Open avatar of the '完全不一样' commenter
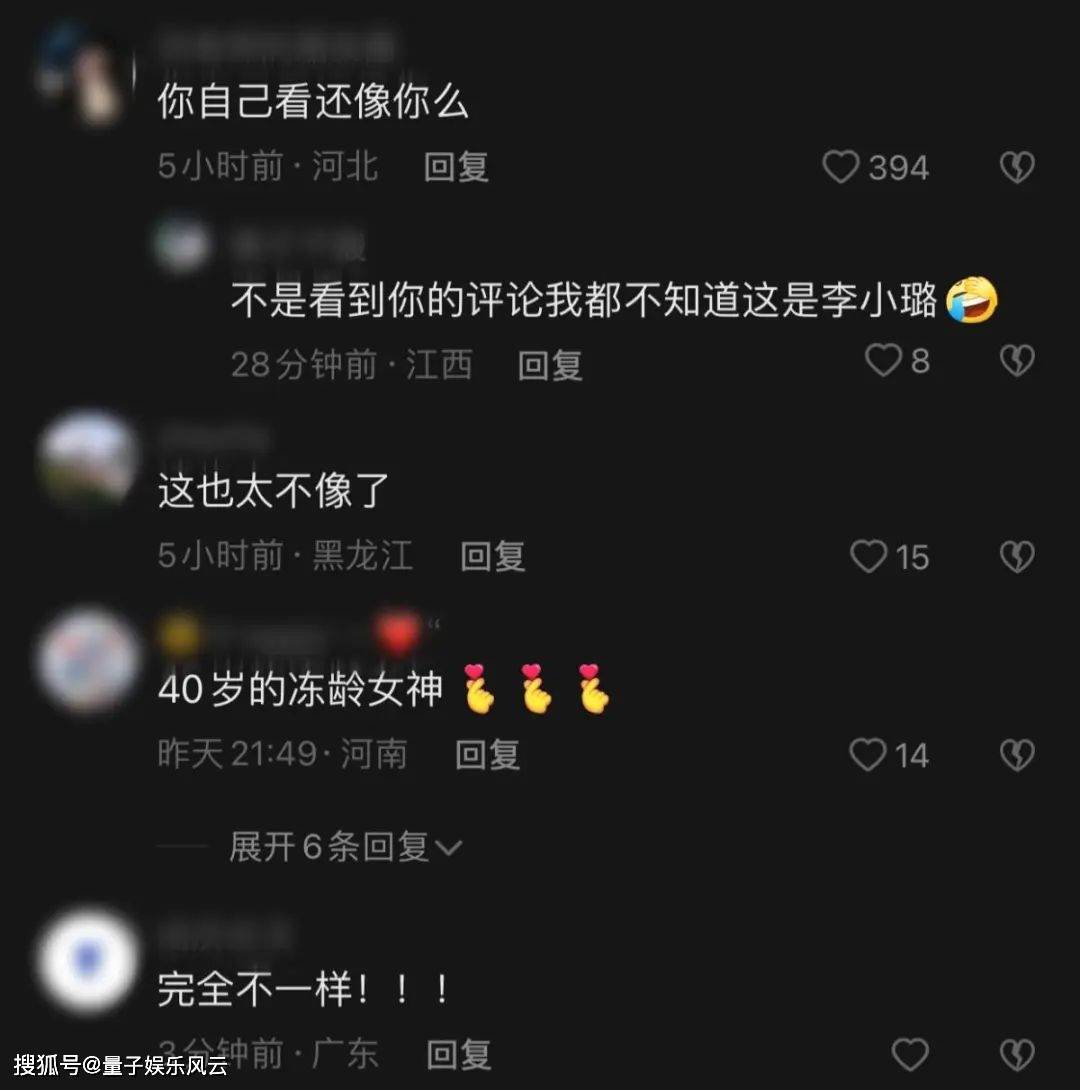 click(x=88, y=959)
